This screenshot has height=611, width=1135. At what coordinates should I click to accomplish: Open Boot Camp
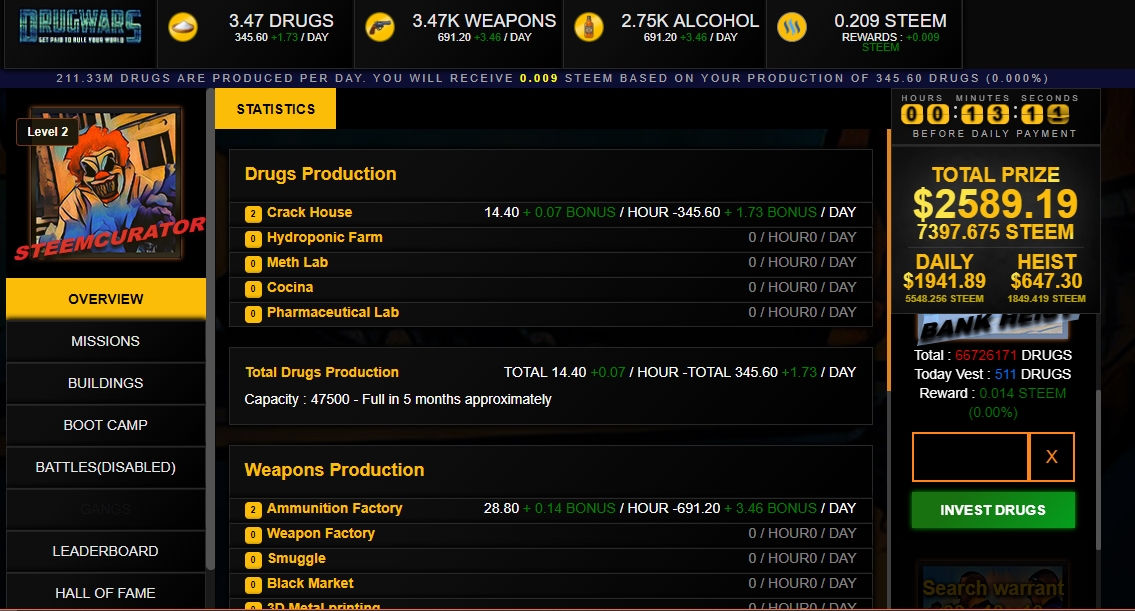coord(106,425)
